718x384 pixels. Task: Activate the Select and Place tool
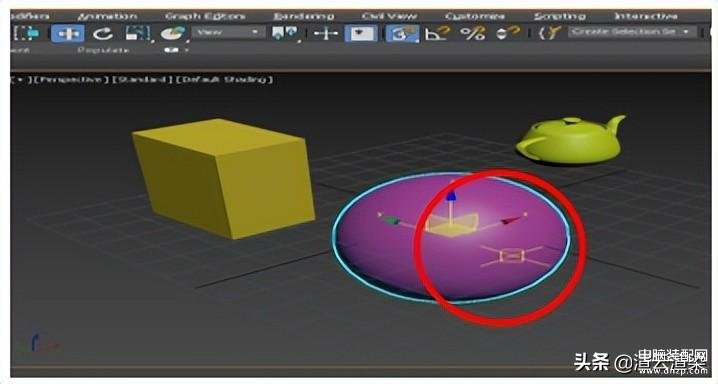(x=173, y=33)
